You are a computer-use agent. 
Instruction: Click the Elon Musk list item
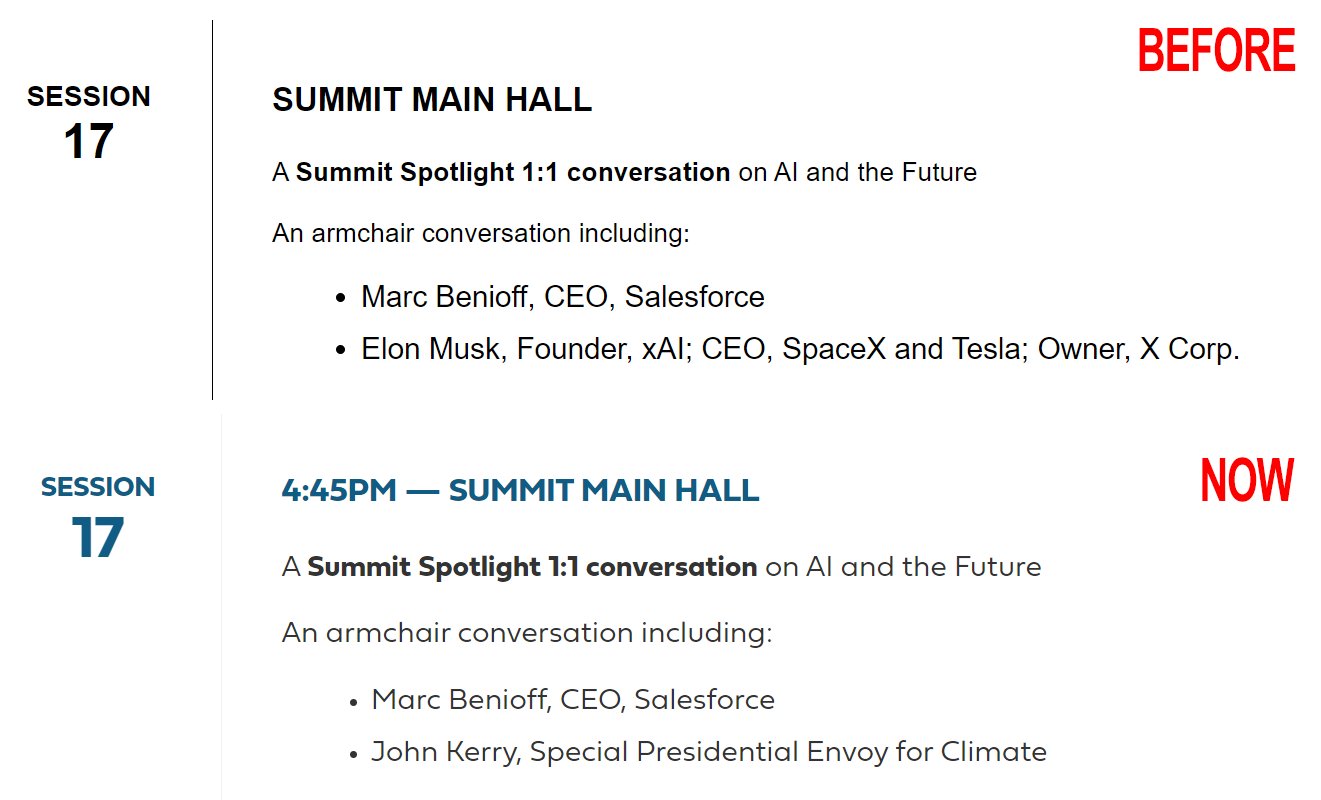[800, 350]
